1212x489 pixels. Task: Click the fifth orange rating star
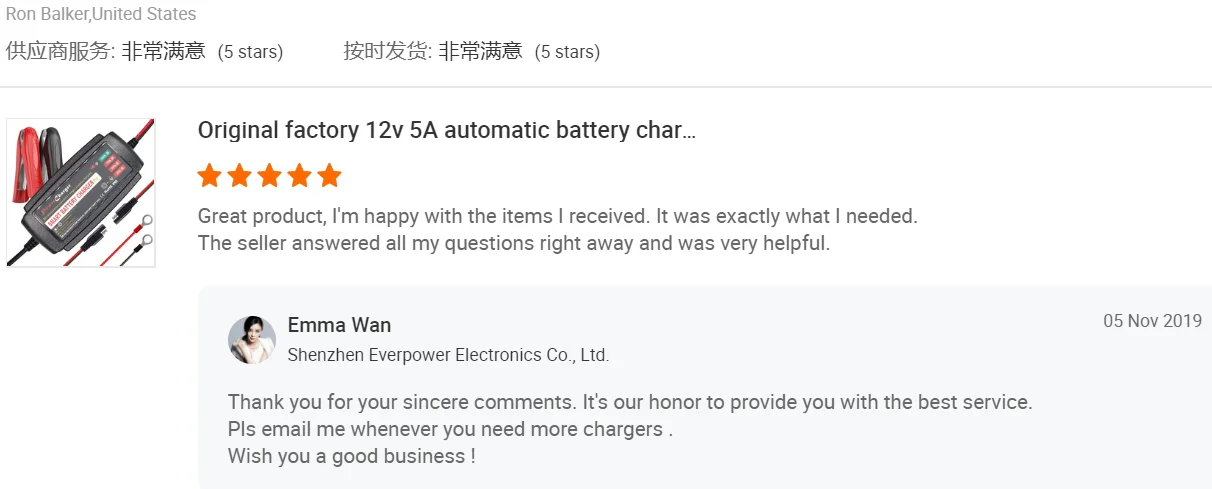(329, 177)
